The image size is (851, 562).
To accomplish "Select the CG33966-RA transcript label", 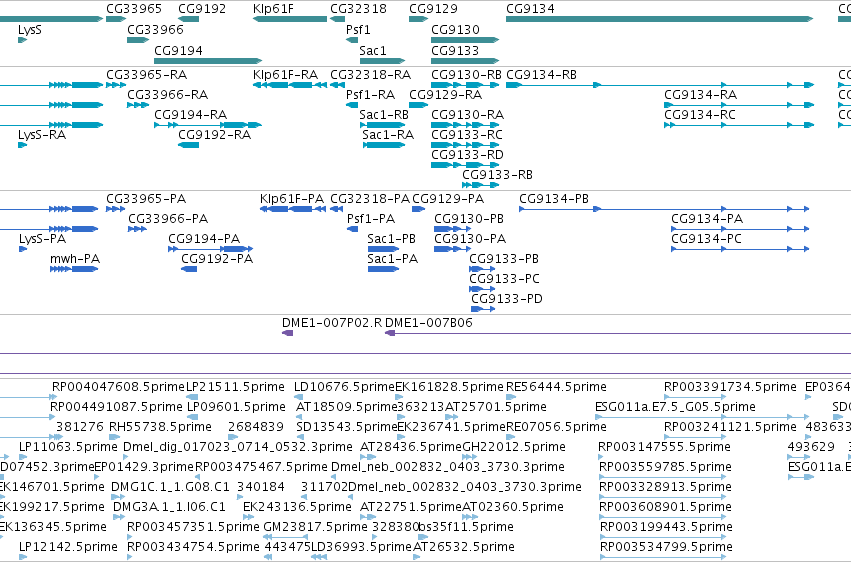I will point(168,94).
